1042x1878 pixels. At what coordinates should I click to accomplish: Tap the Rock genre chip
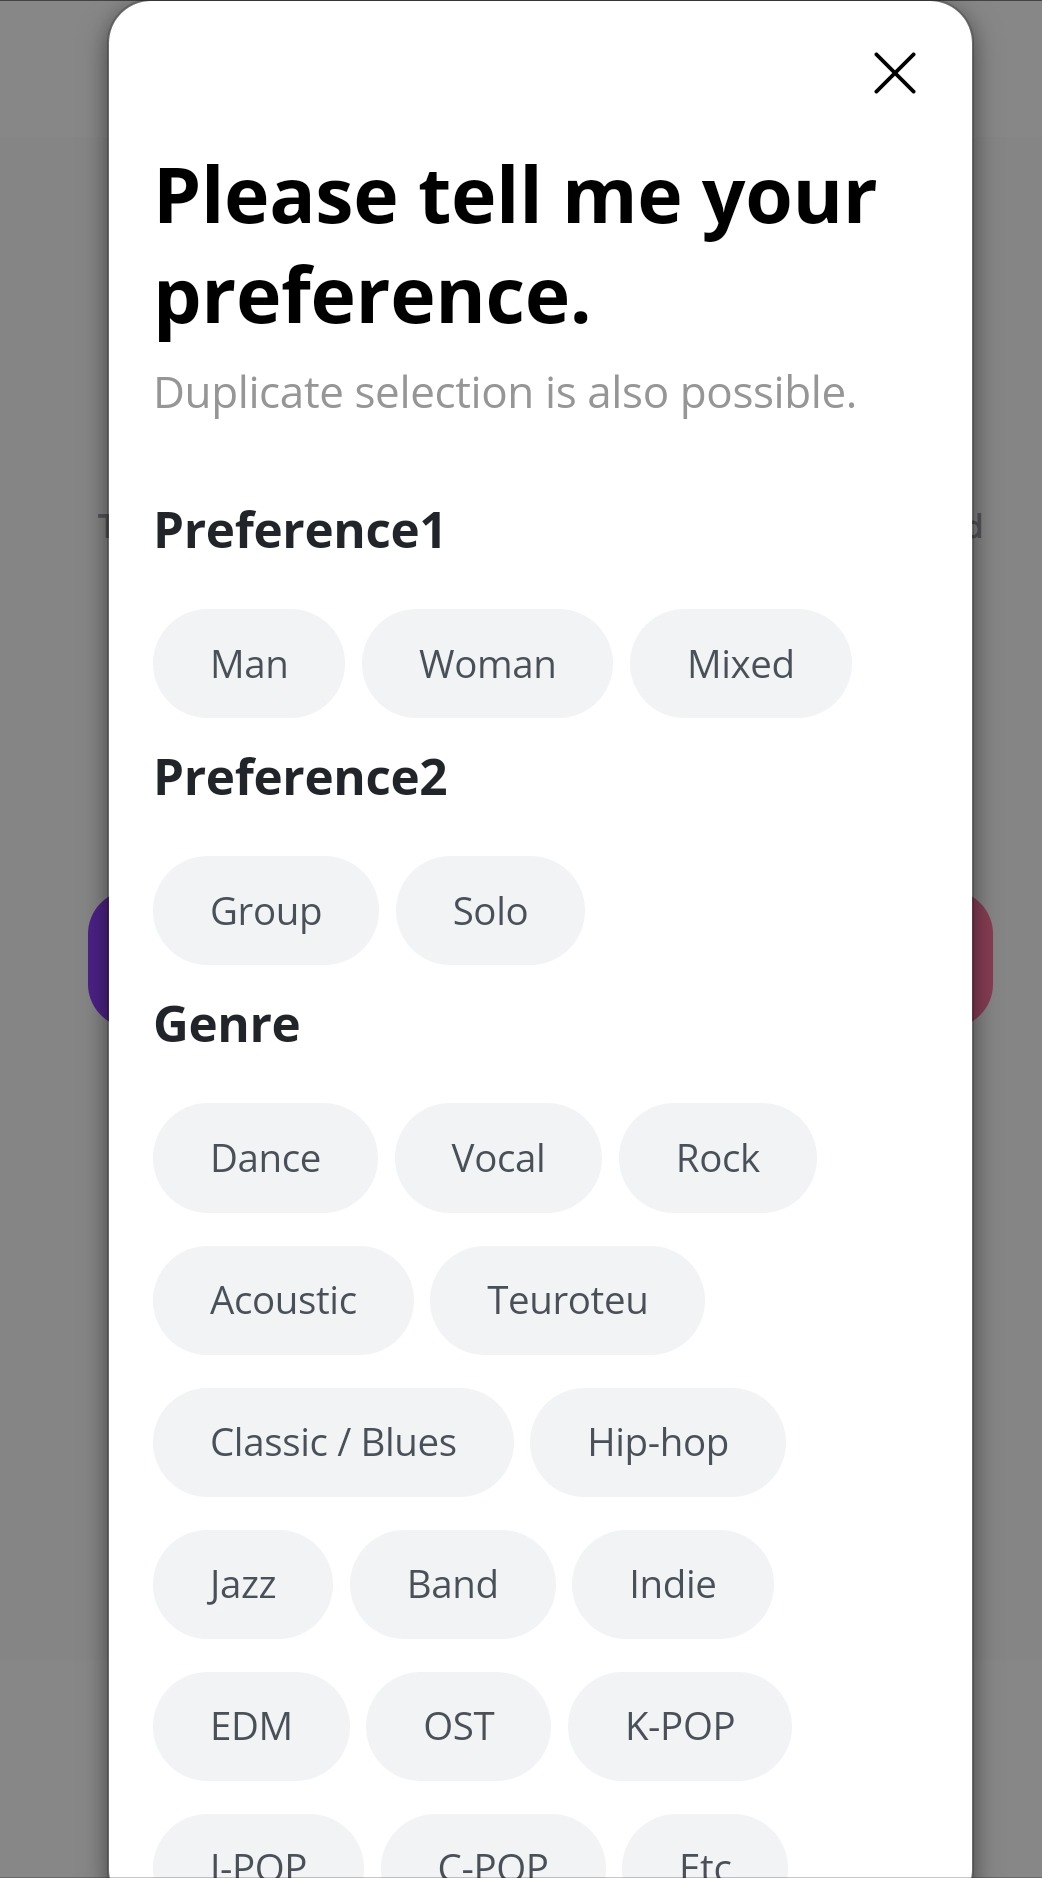(717, 1158)
